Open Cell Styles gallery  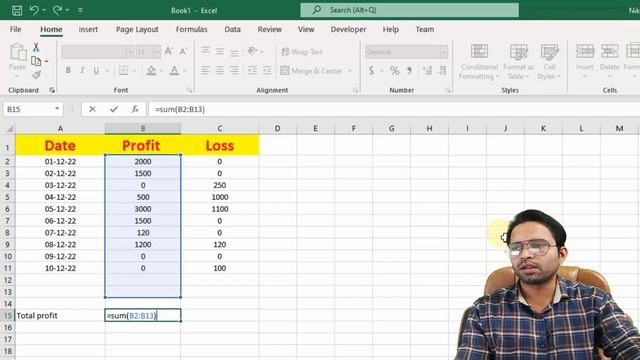tap(549, 62)
